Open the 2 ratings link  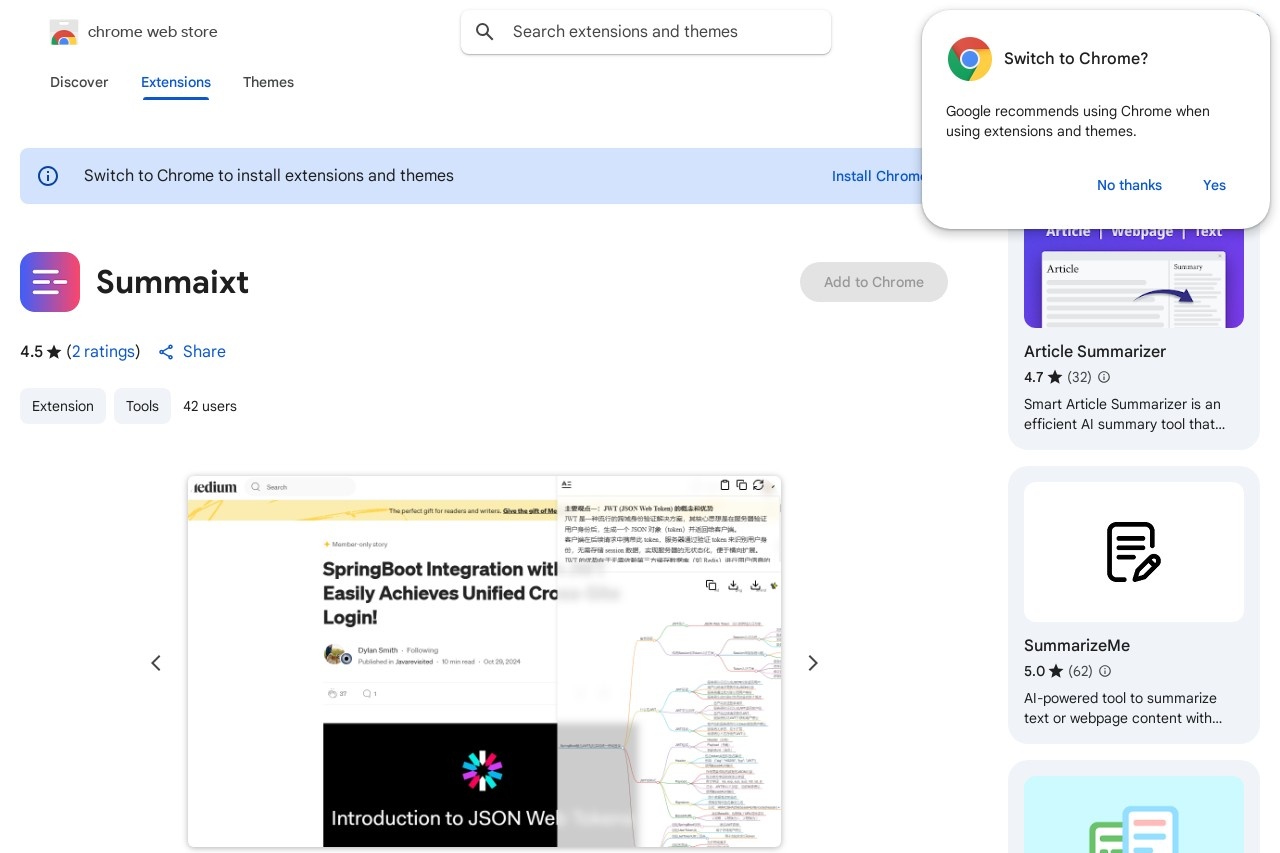pos(103,352)
